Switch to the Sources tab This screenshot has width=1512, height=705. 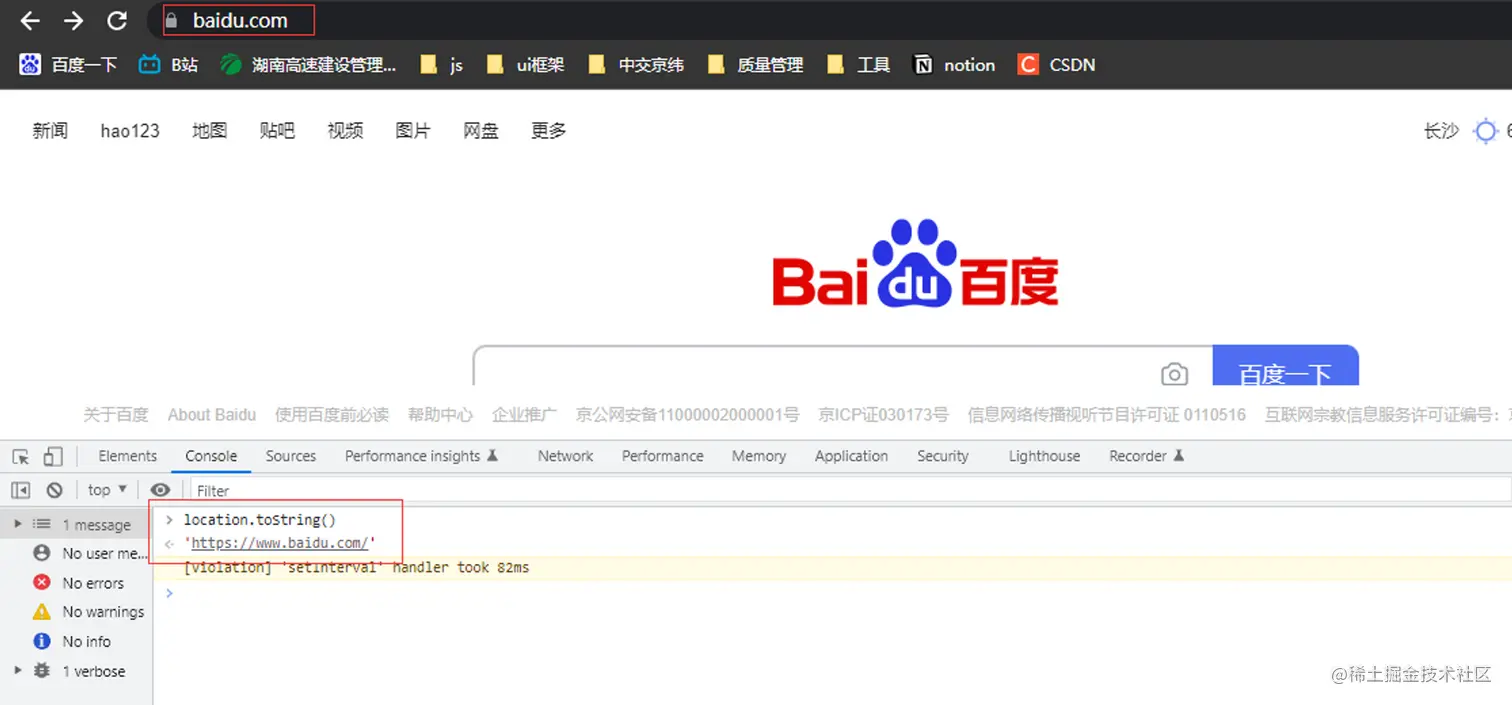pos(291,456)
